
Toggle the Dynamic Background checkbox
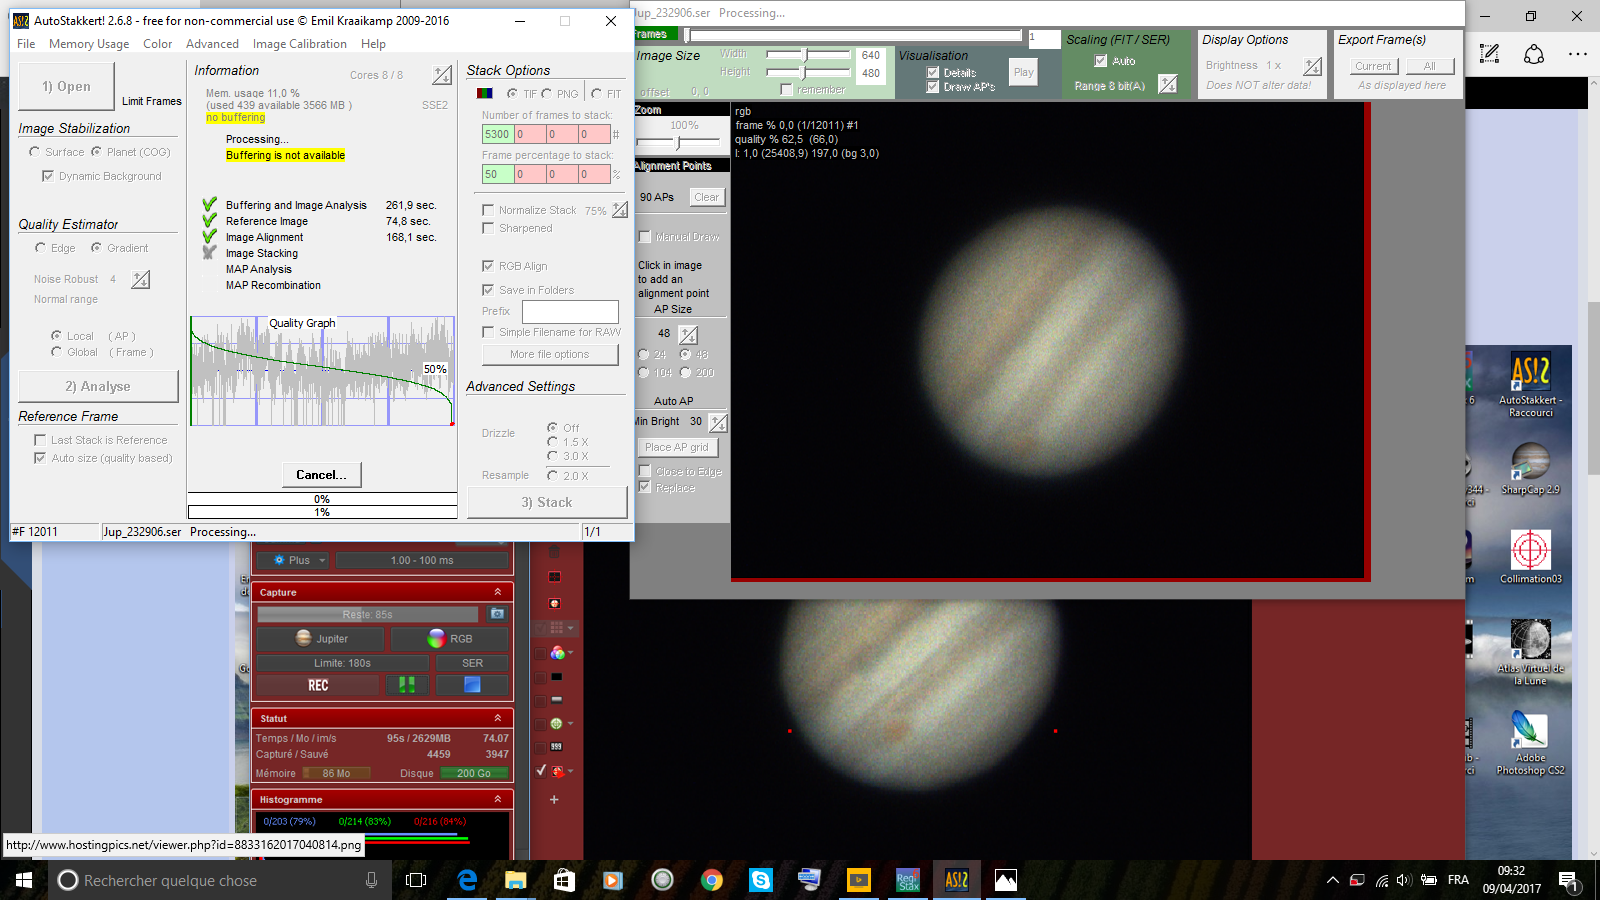(47, 176)
